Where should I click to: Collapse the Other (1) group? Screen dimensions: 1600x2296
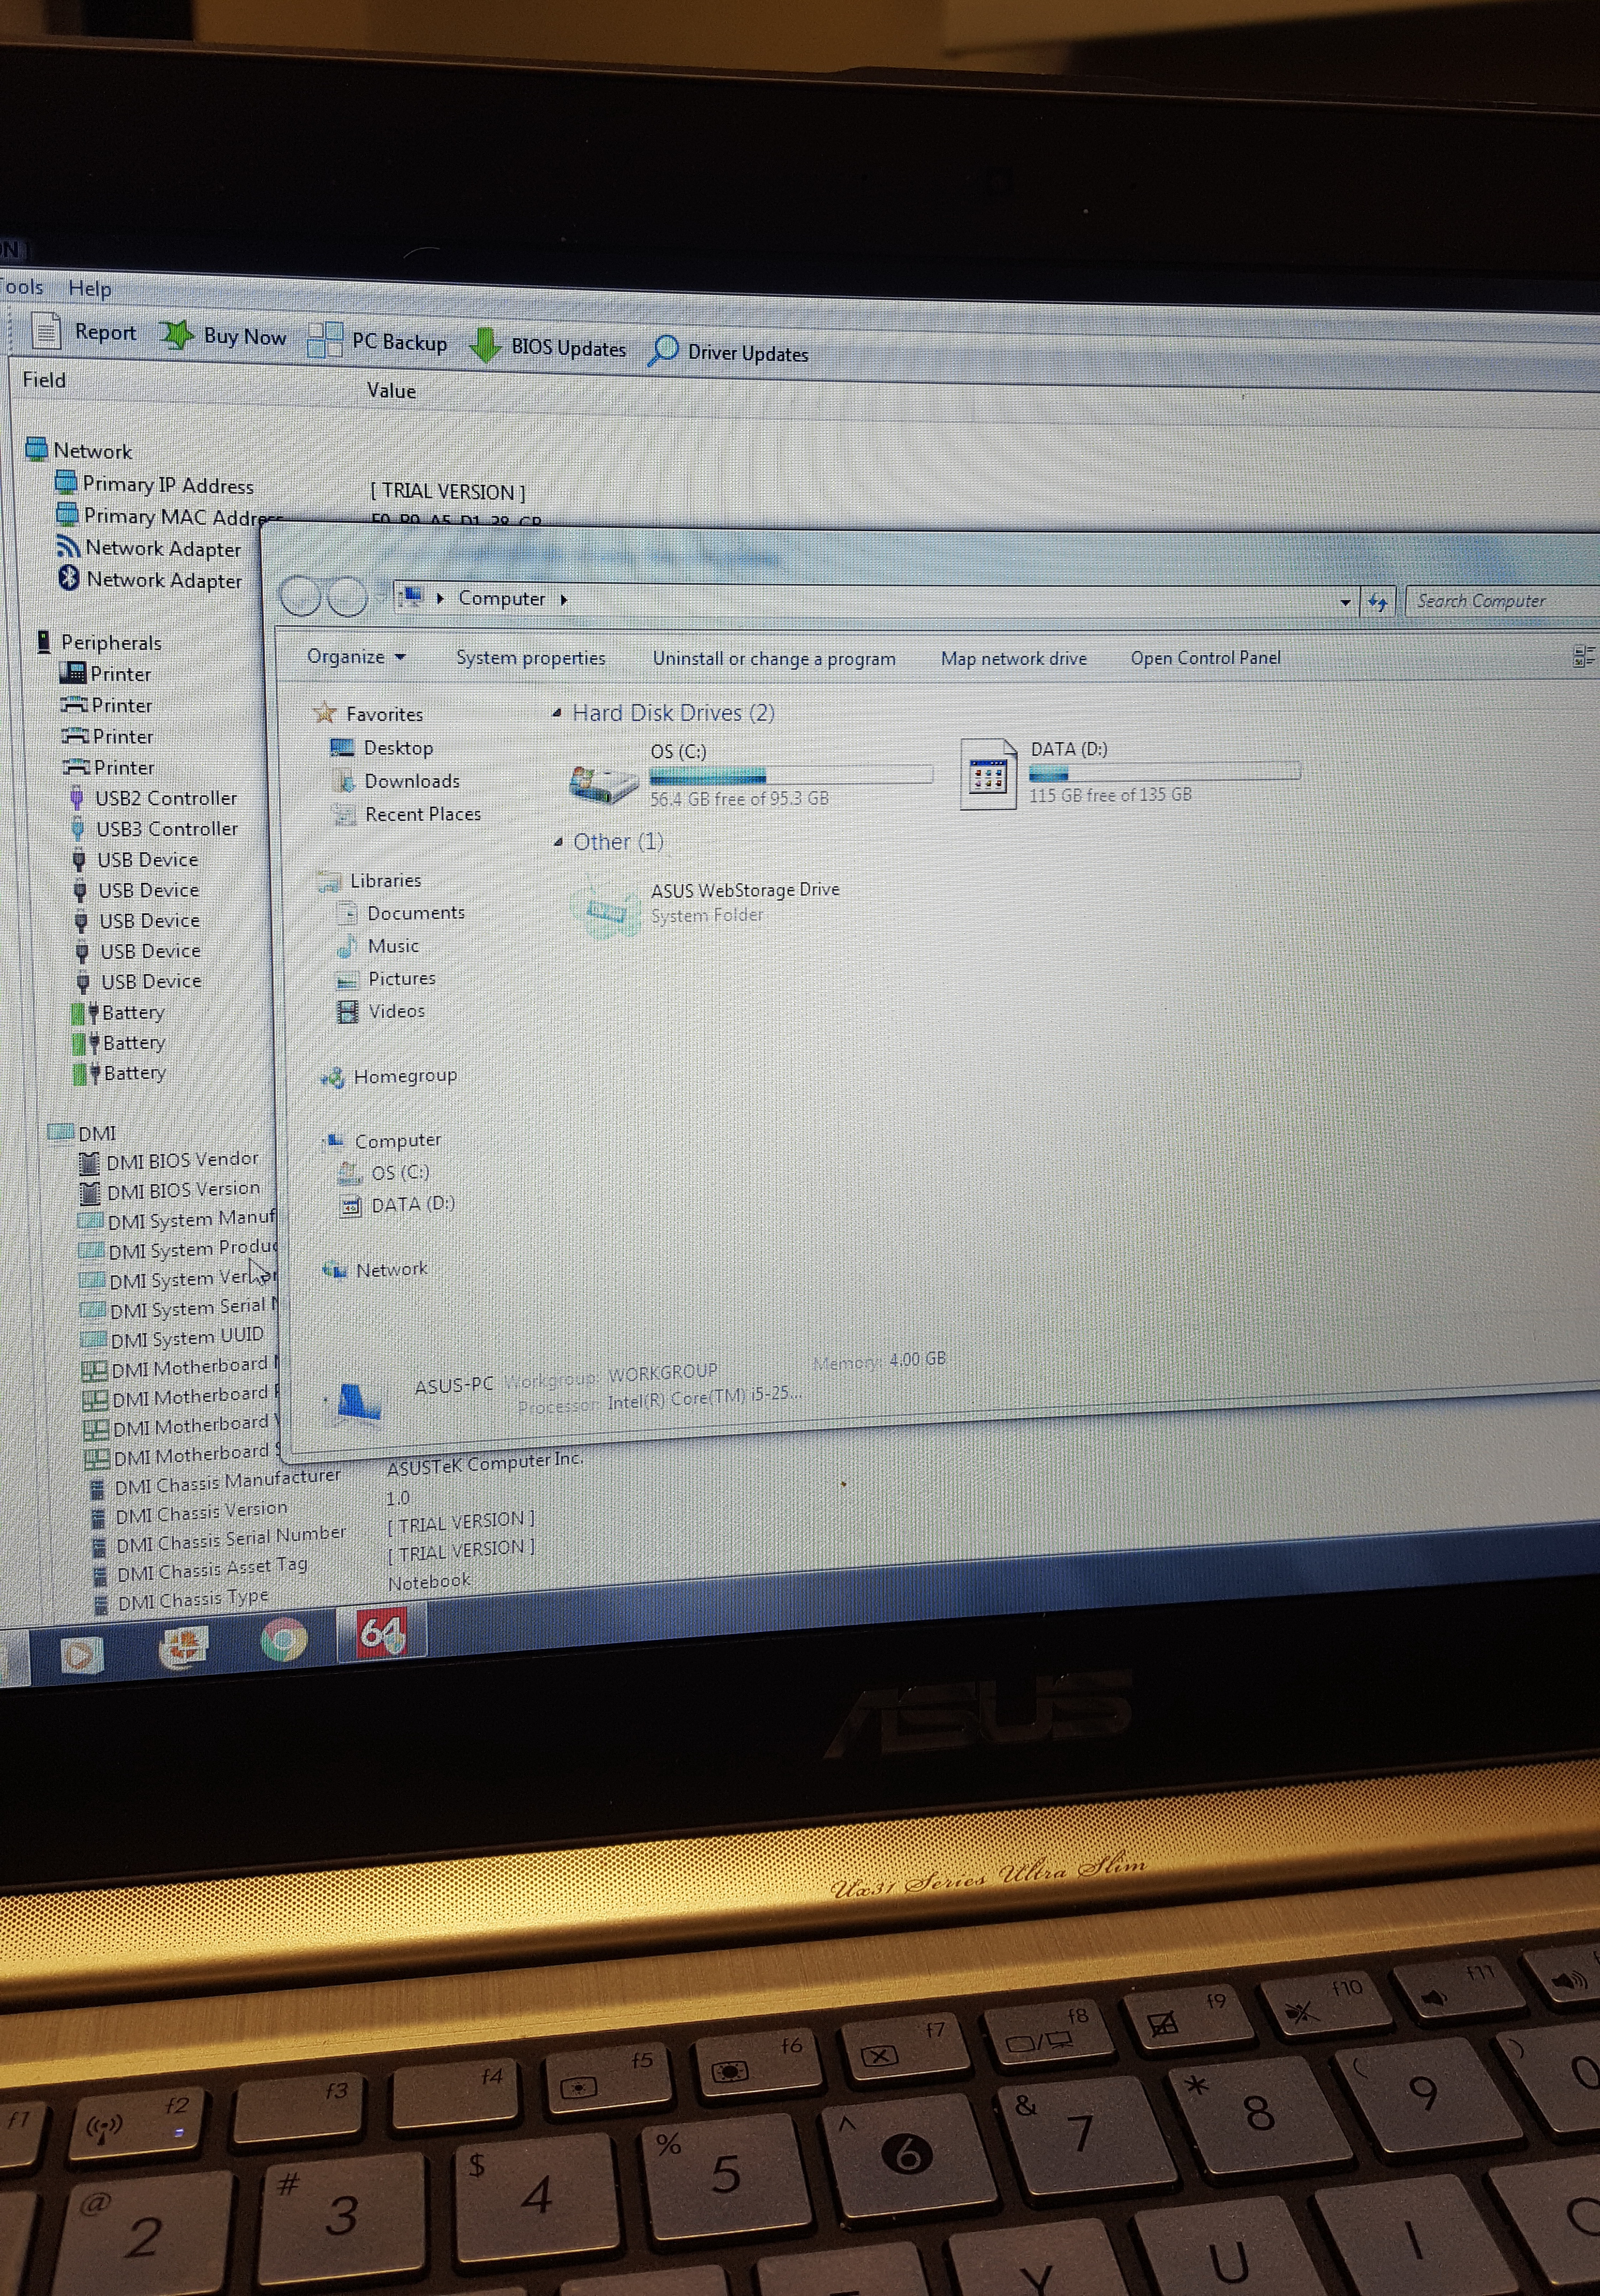point(558,842)
